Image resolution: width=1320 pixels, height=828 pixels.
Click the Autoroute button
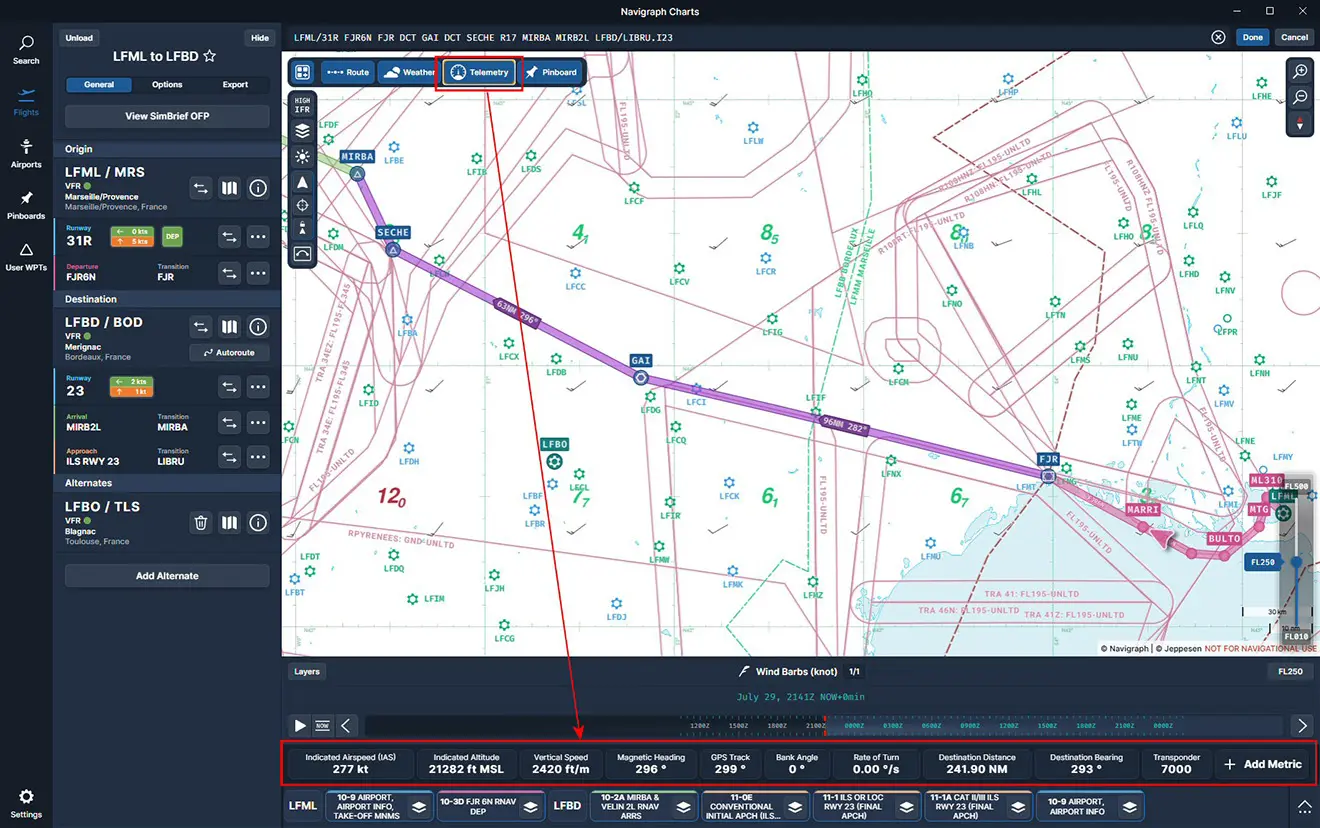[x=229, y=353]
